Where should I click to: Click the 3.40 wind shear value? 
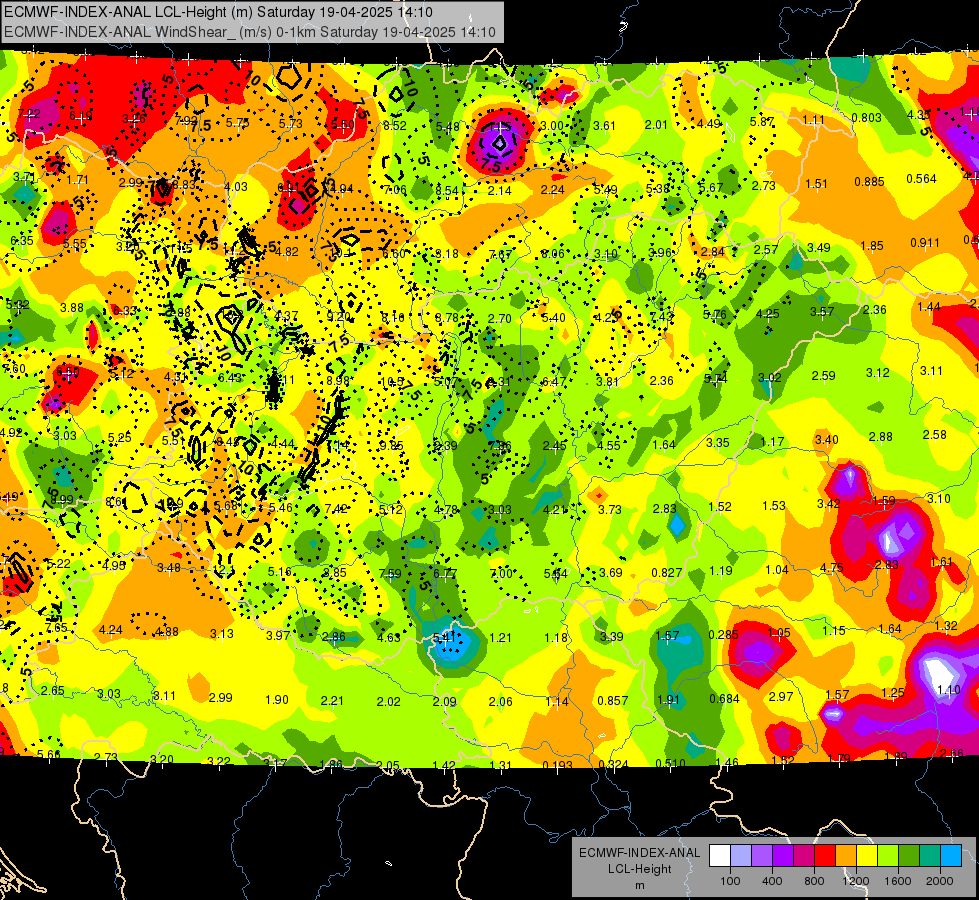[x=827, y=439]
